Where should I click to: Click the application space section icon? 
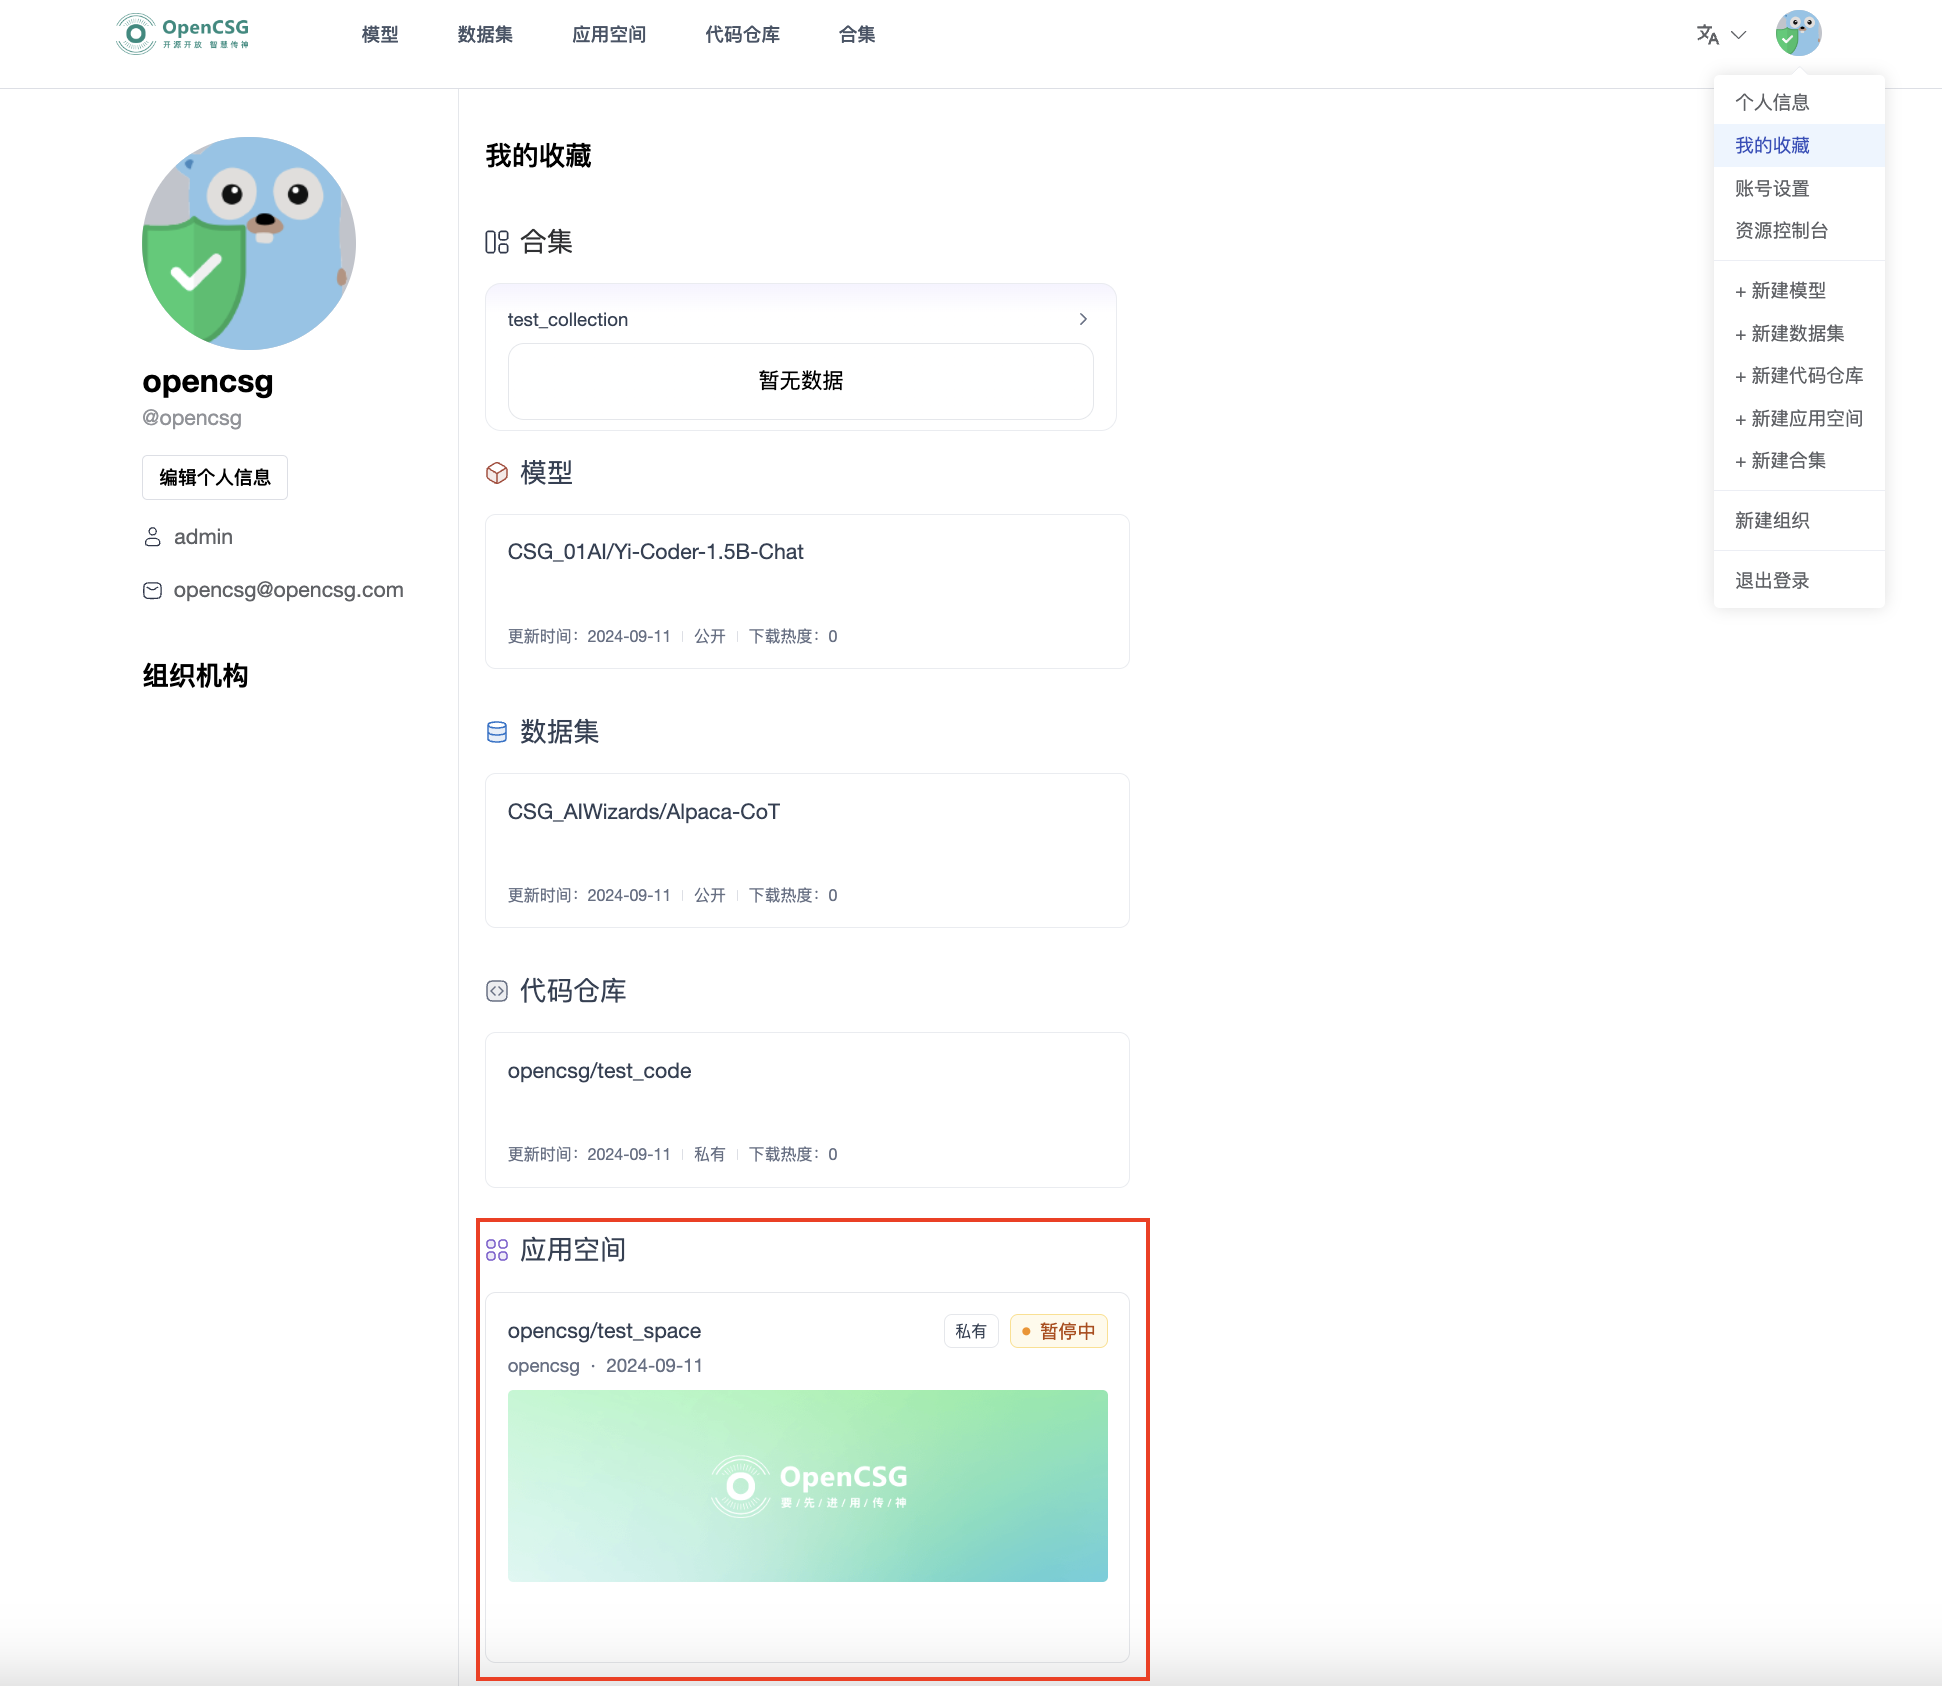497,1250
